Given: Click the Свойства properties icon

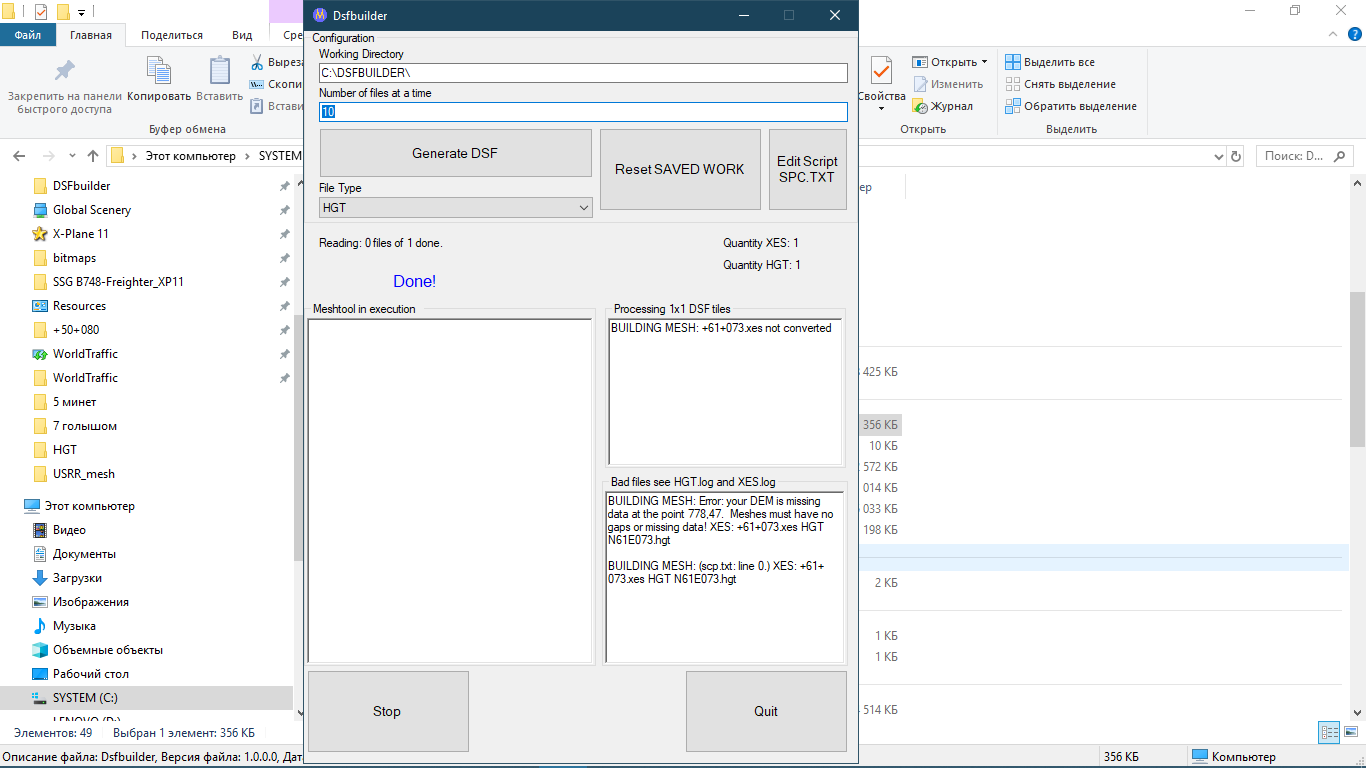Looking at the screenshot, I should pos(881,72).
